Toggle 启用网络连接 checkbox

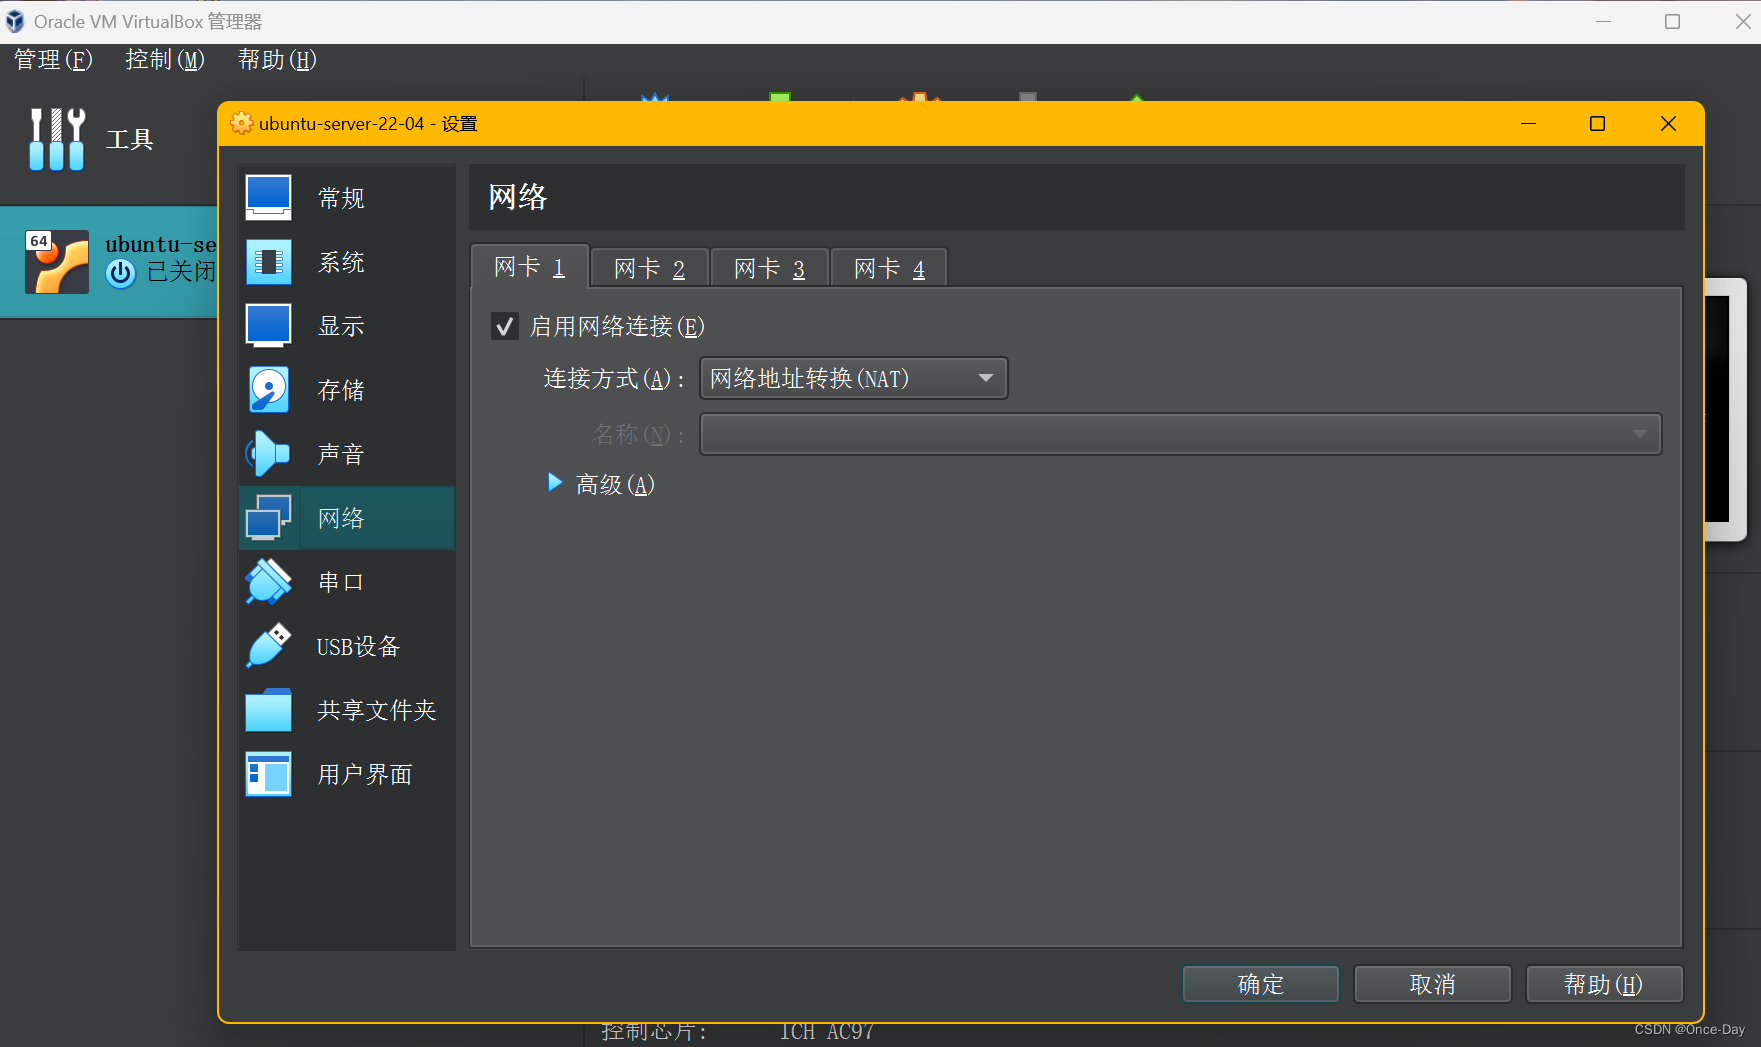(505, 326)
